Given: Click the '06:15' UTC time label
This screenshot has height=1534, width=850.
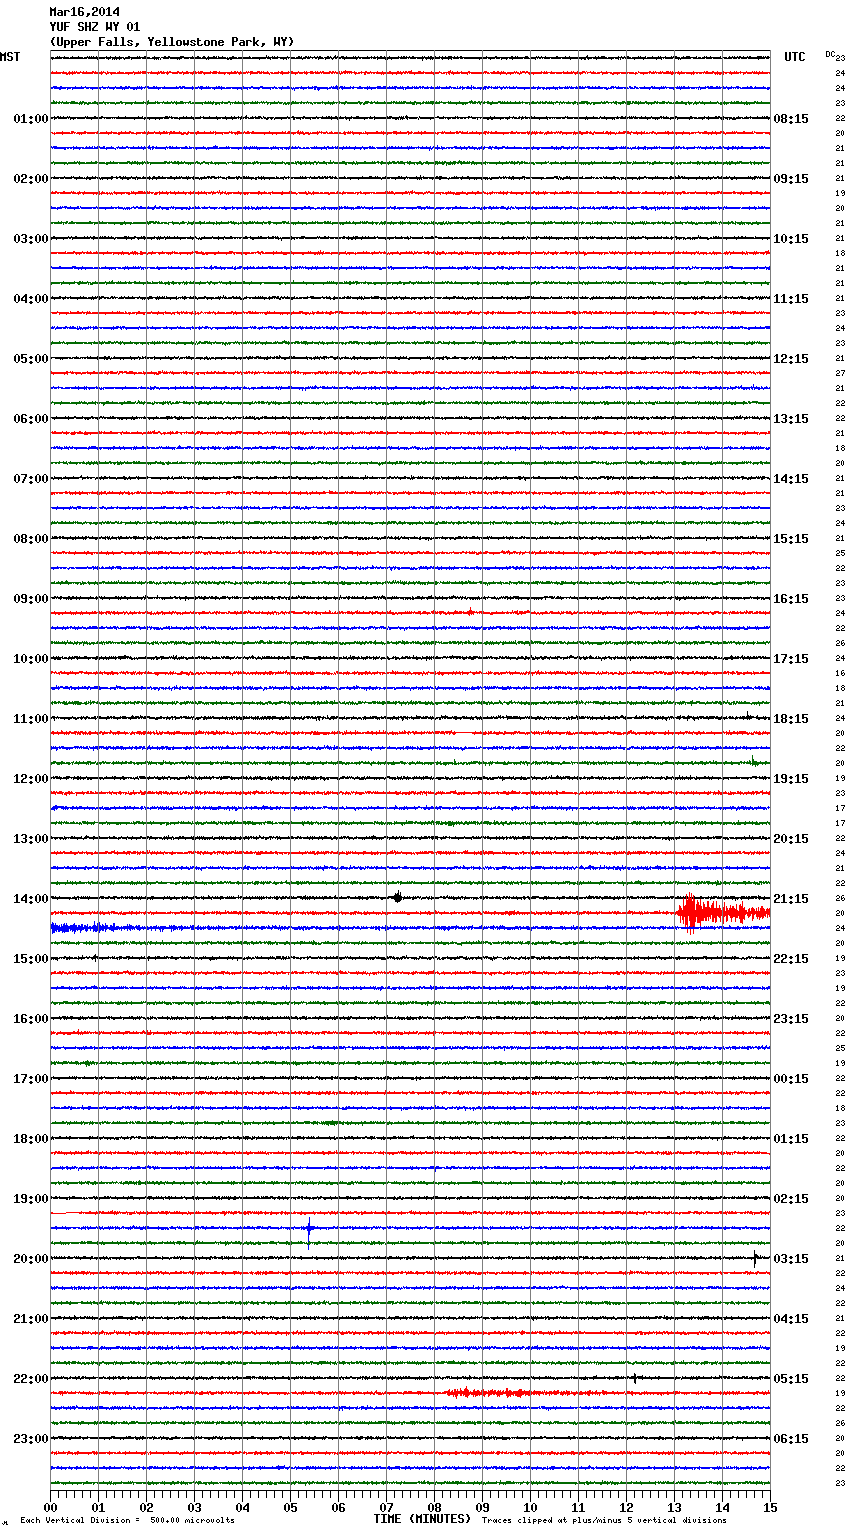Looking at the screenshot, I should (x=791, y=1439).
